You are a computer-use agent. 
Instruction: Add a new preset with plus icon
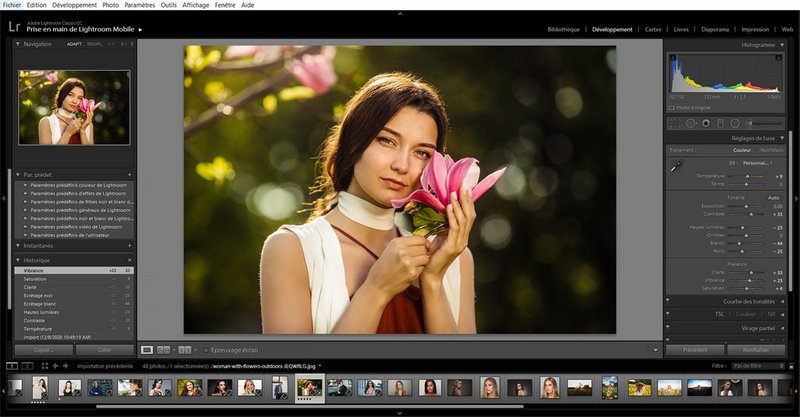[129, 174]
